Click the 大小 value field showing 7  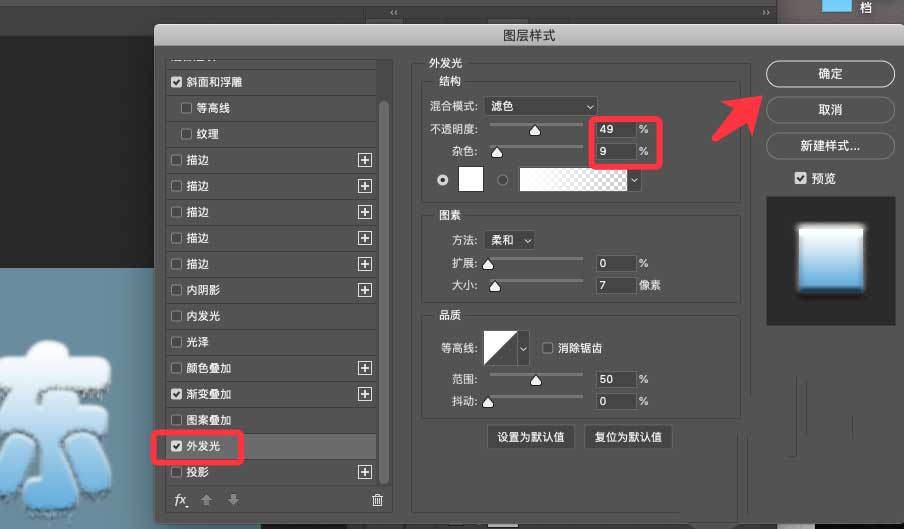click(x=615, y=285)
